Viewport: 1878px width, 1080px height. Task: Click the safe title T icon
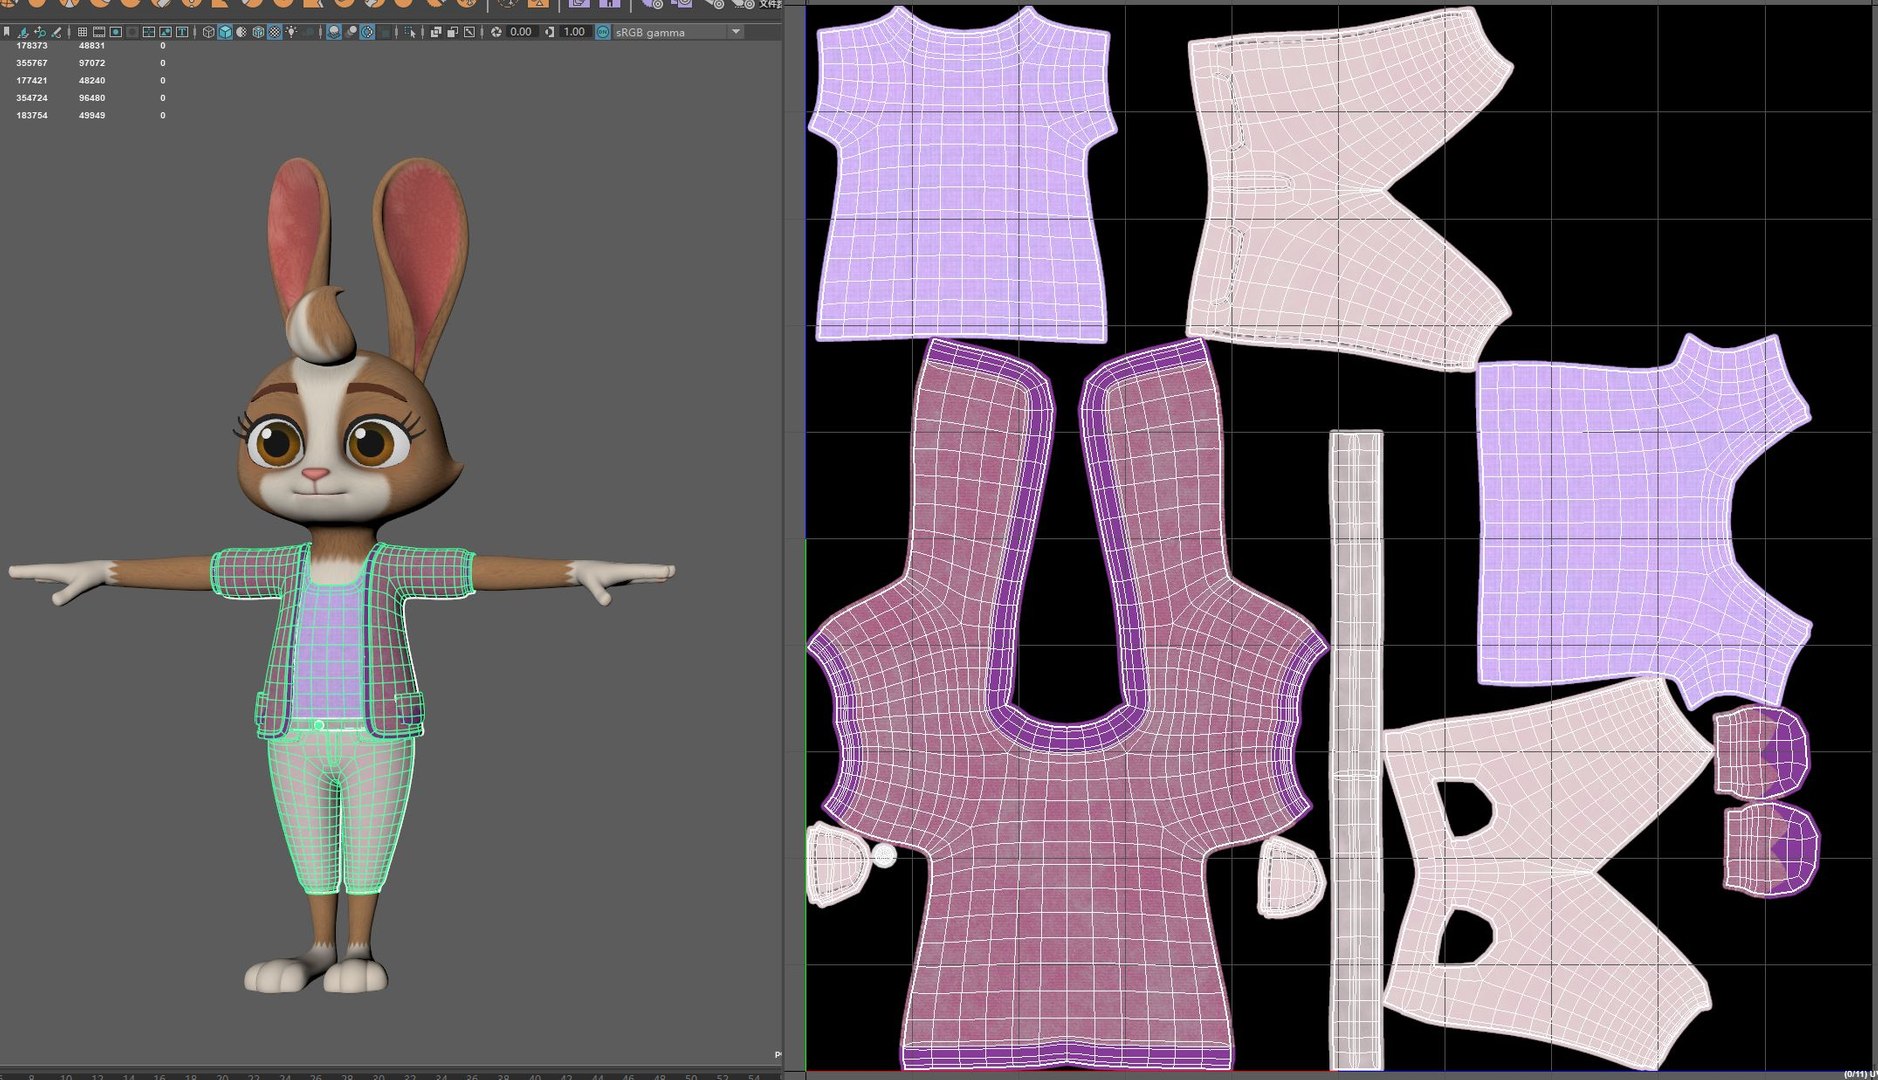(182, 32)
